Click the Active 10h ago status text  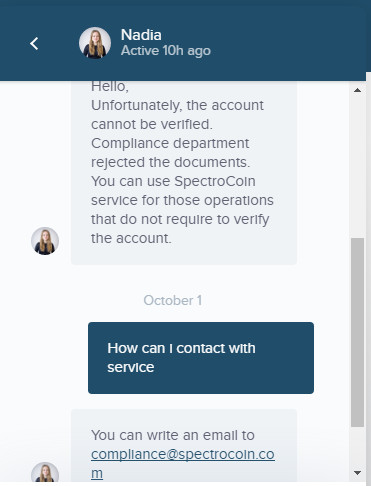[x=166, y=51]
